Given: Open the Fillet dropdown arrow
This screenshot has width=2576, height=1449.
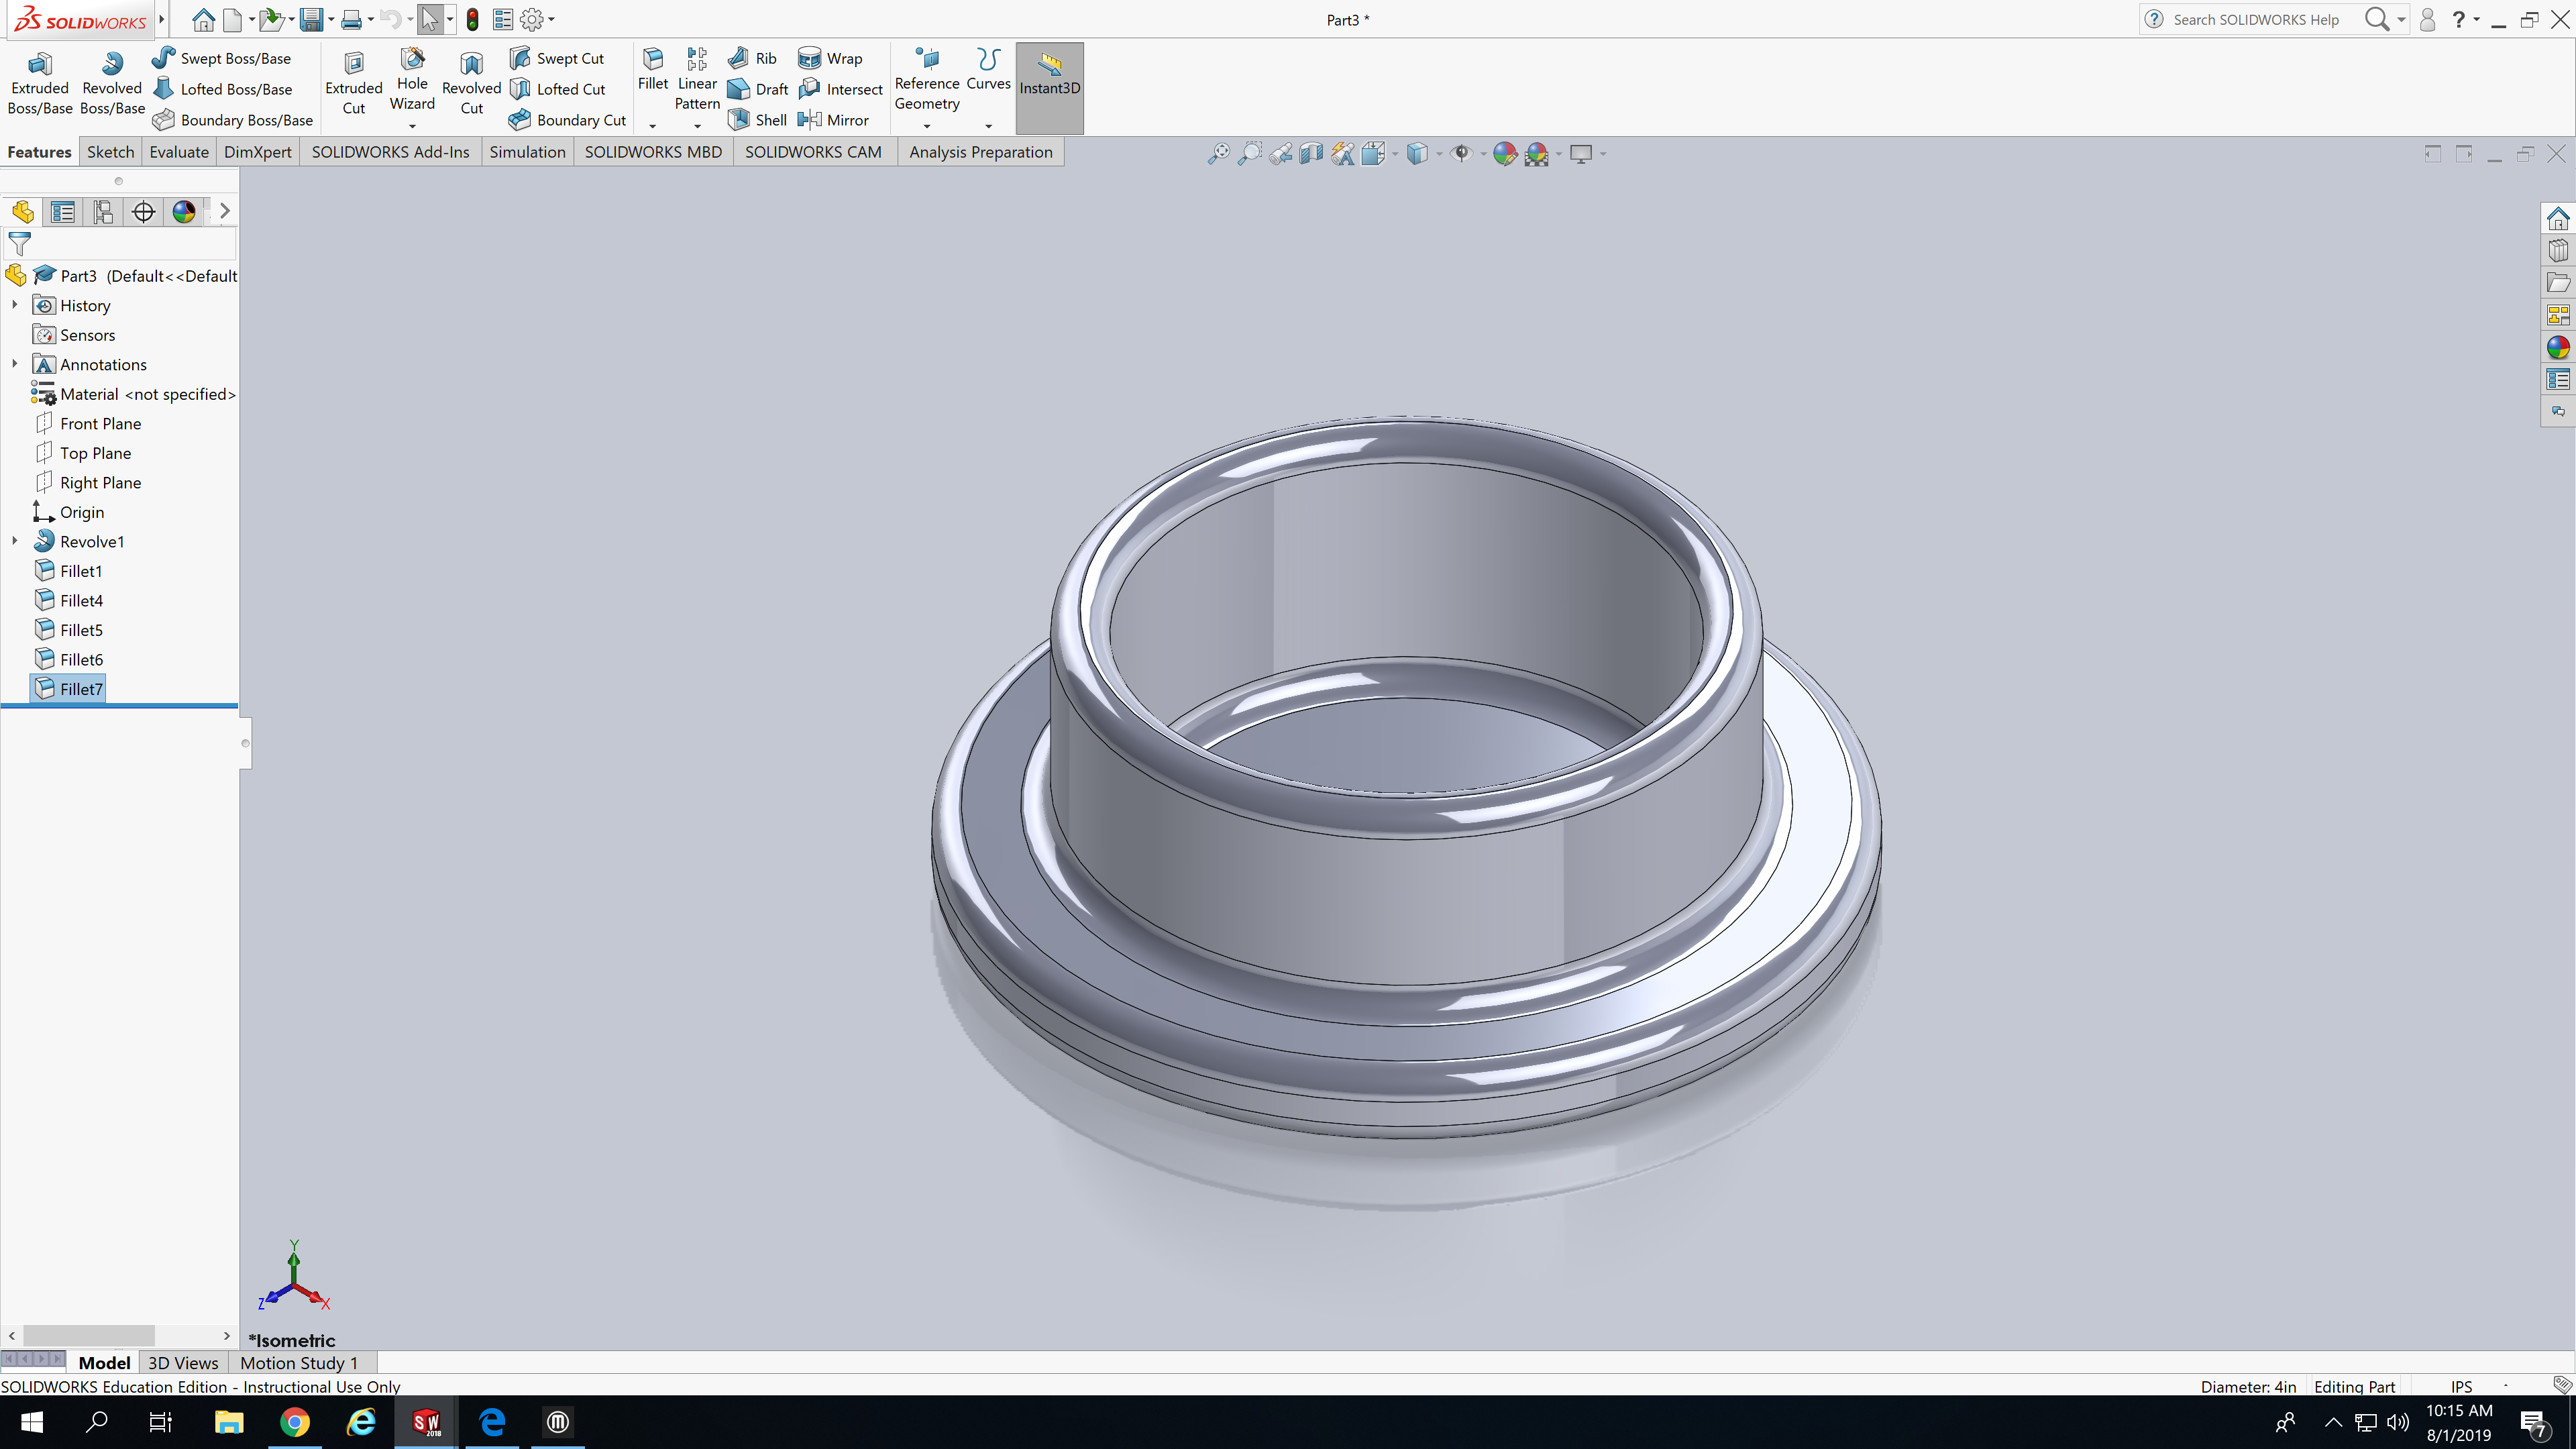Looking at the screenshot, I should click(x=652, y=126).
